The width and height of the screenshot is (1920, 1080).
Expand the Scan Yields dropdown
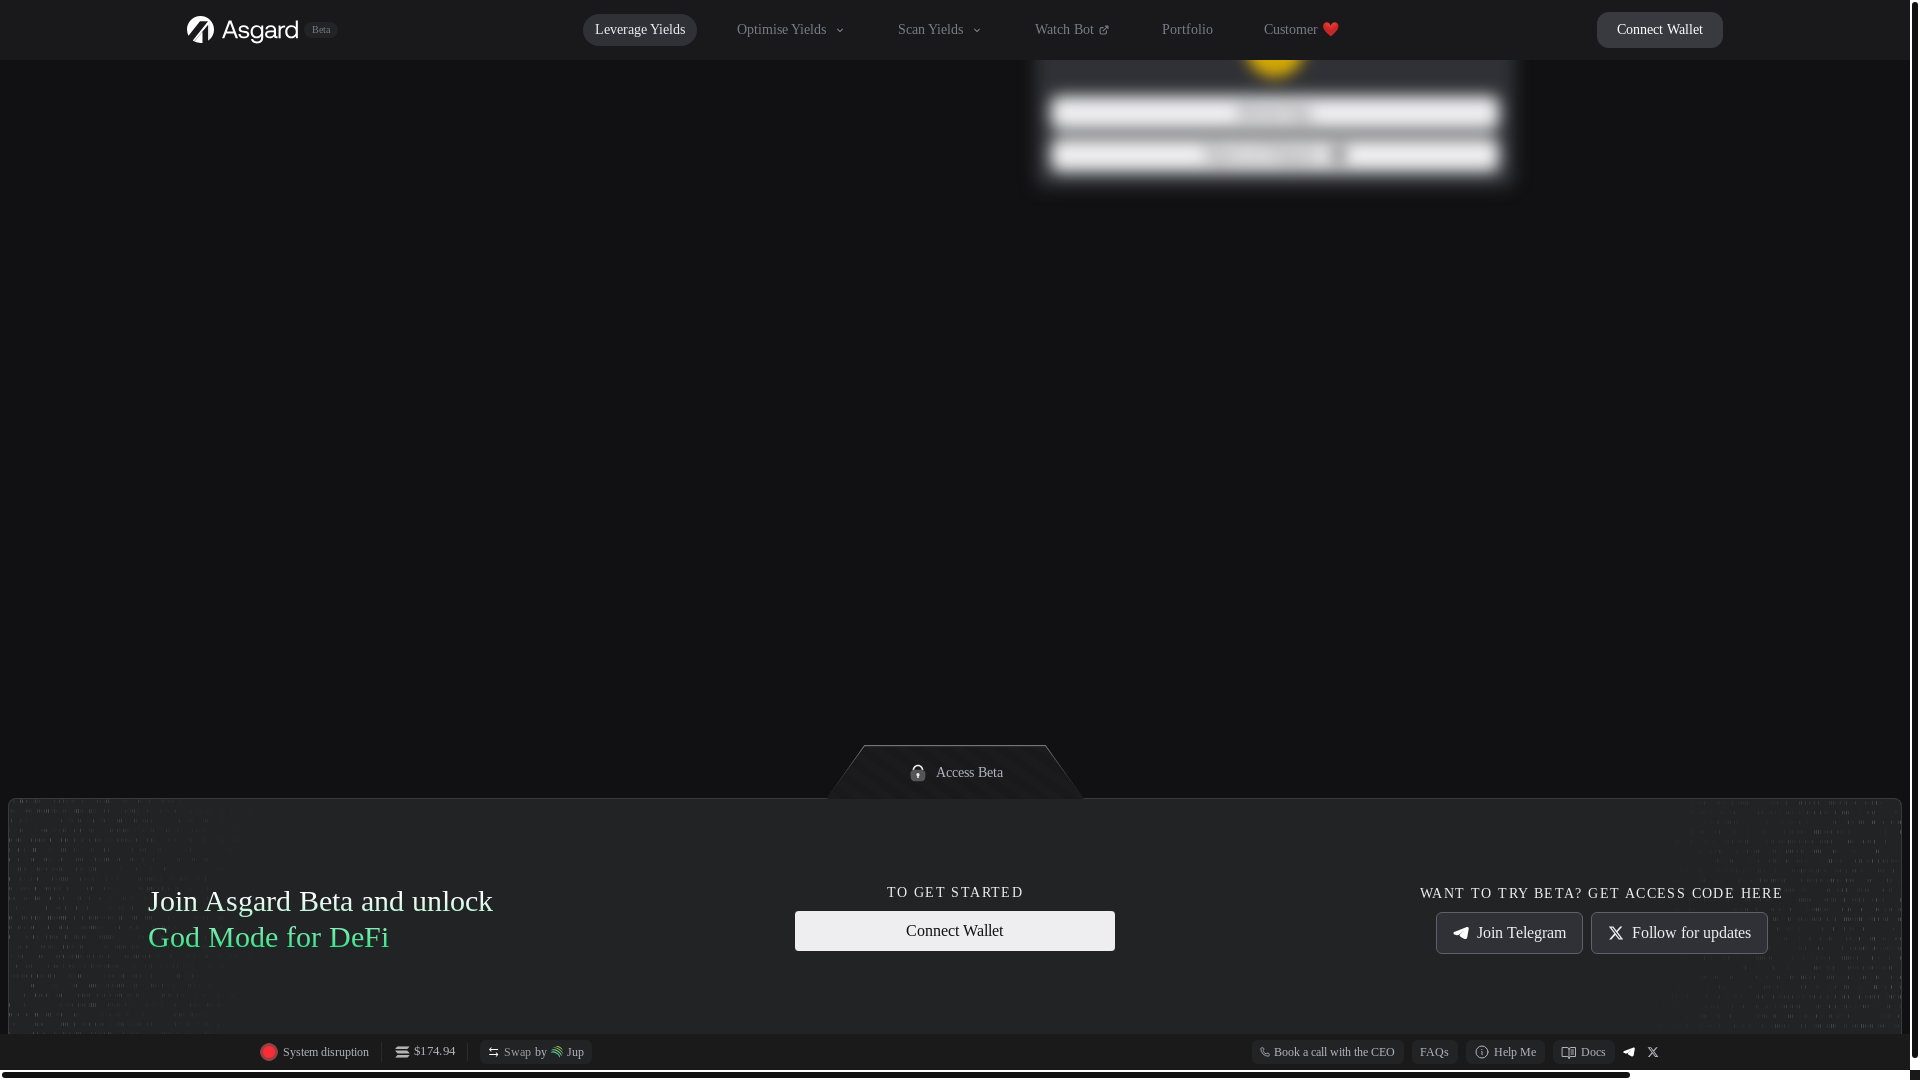tap(940, 30)
